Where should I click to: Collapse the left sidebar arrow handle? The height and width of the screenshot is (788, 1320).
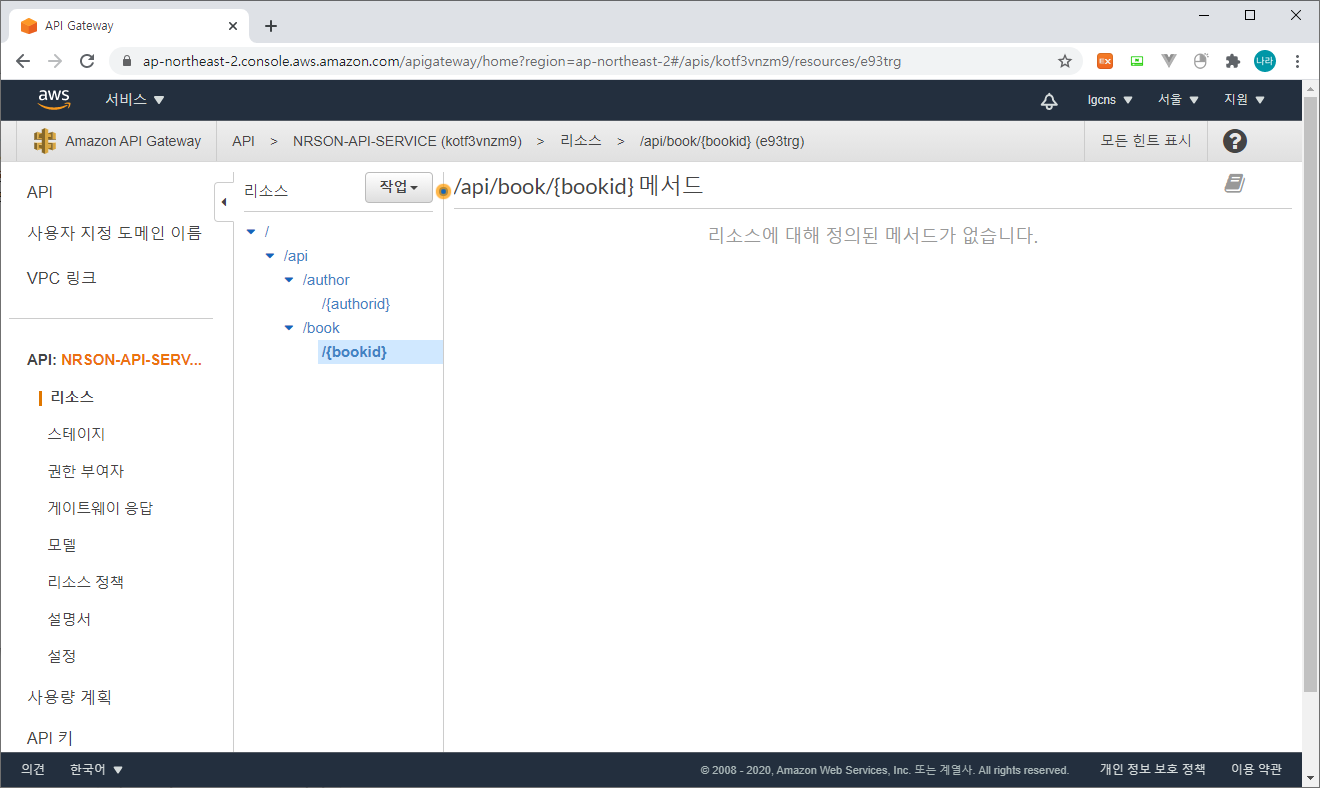pos(224,202)
